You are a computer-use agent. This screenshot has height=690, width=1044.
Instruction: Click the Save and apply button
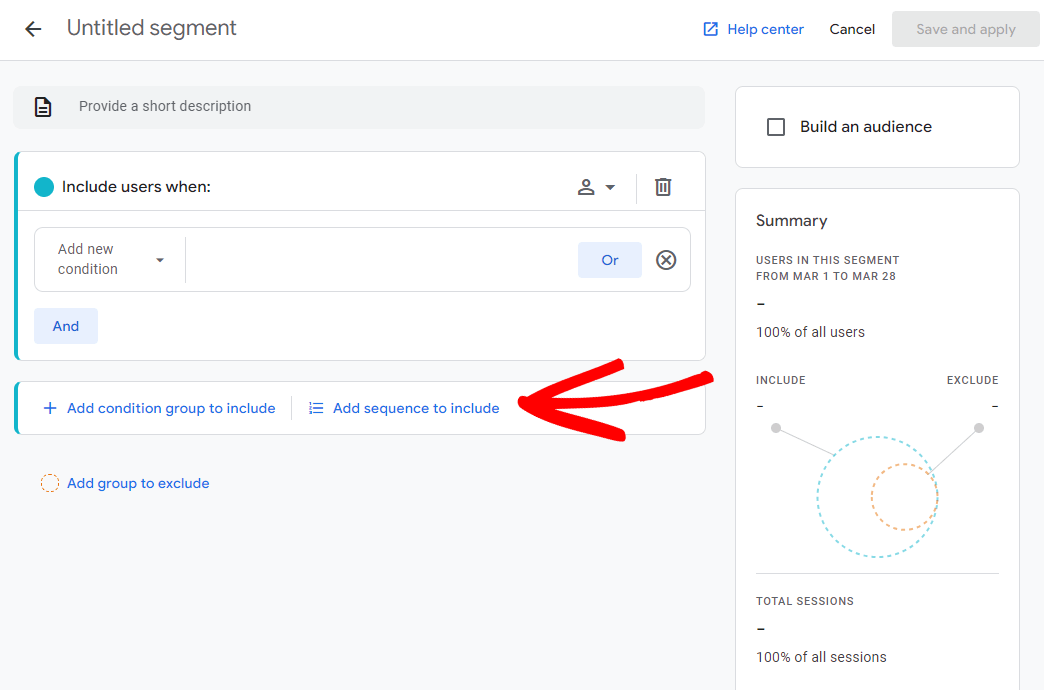[x=965, y=29]
